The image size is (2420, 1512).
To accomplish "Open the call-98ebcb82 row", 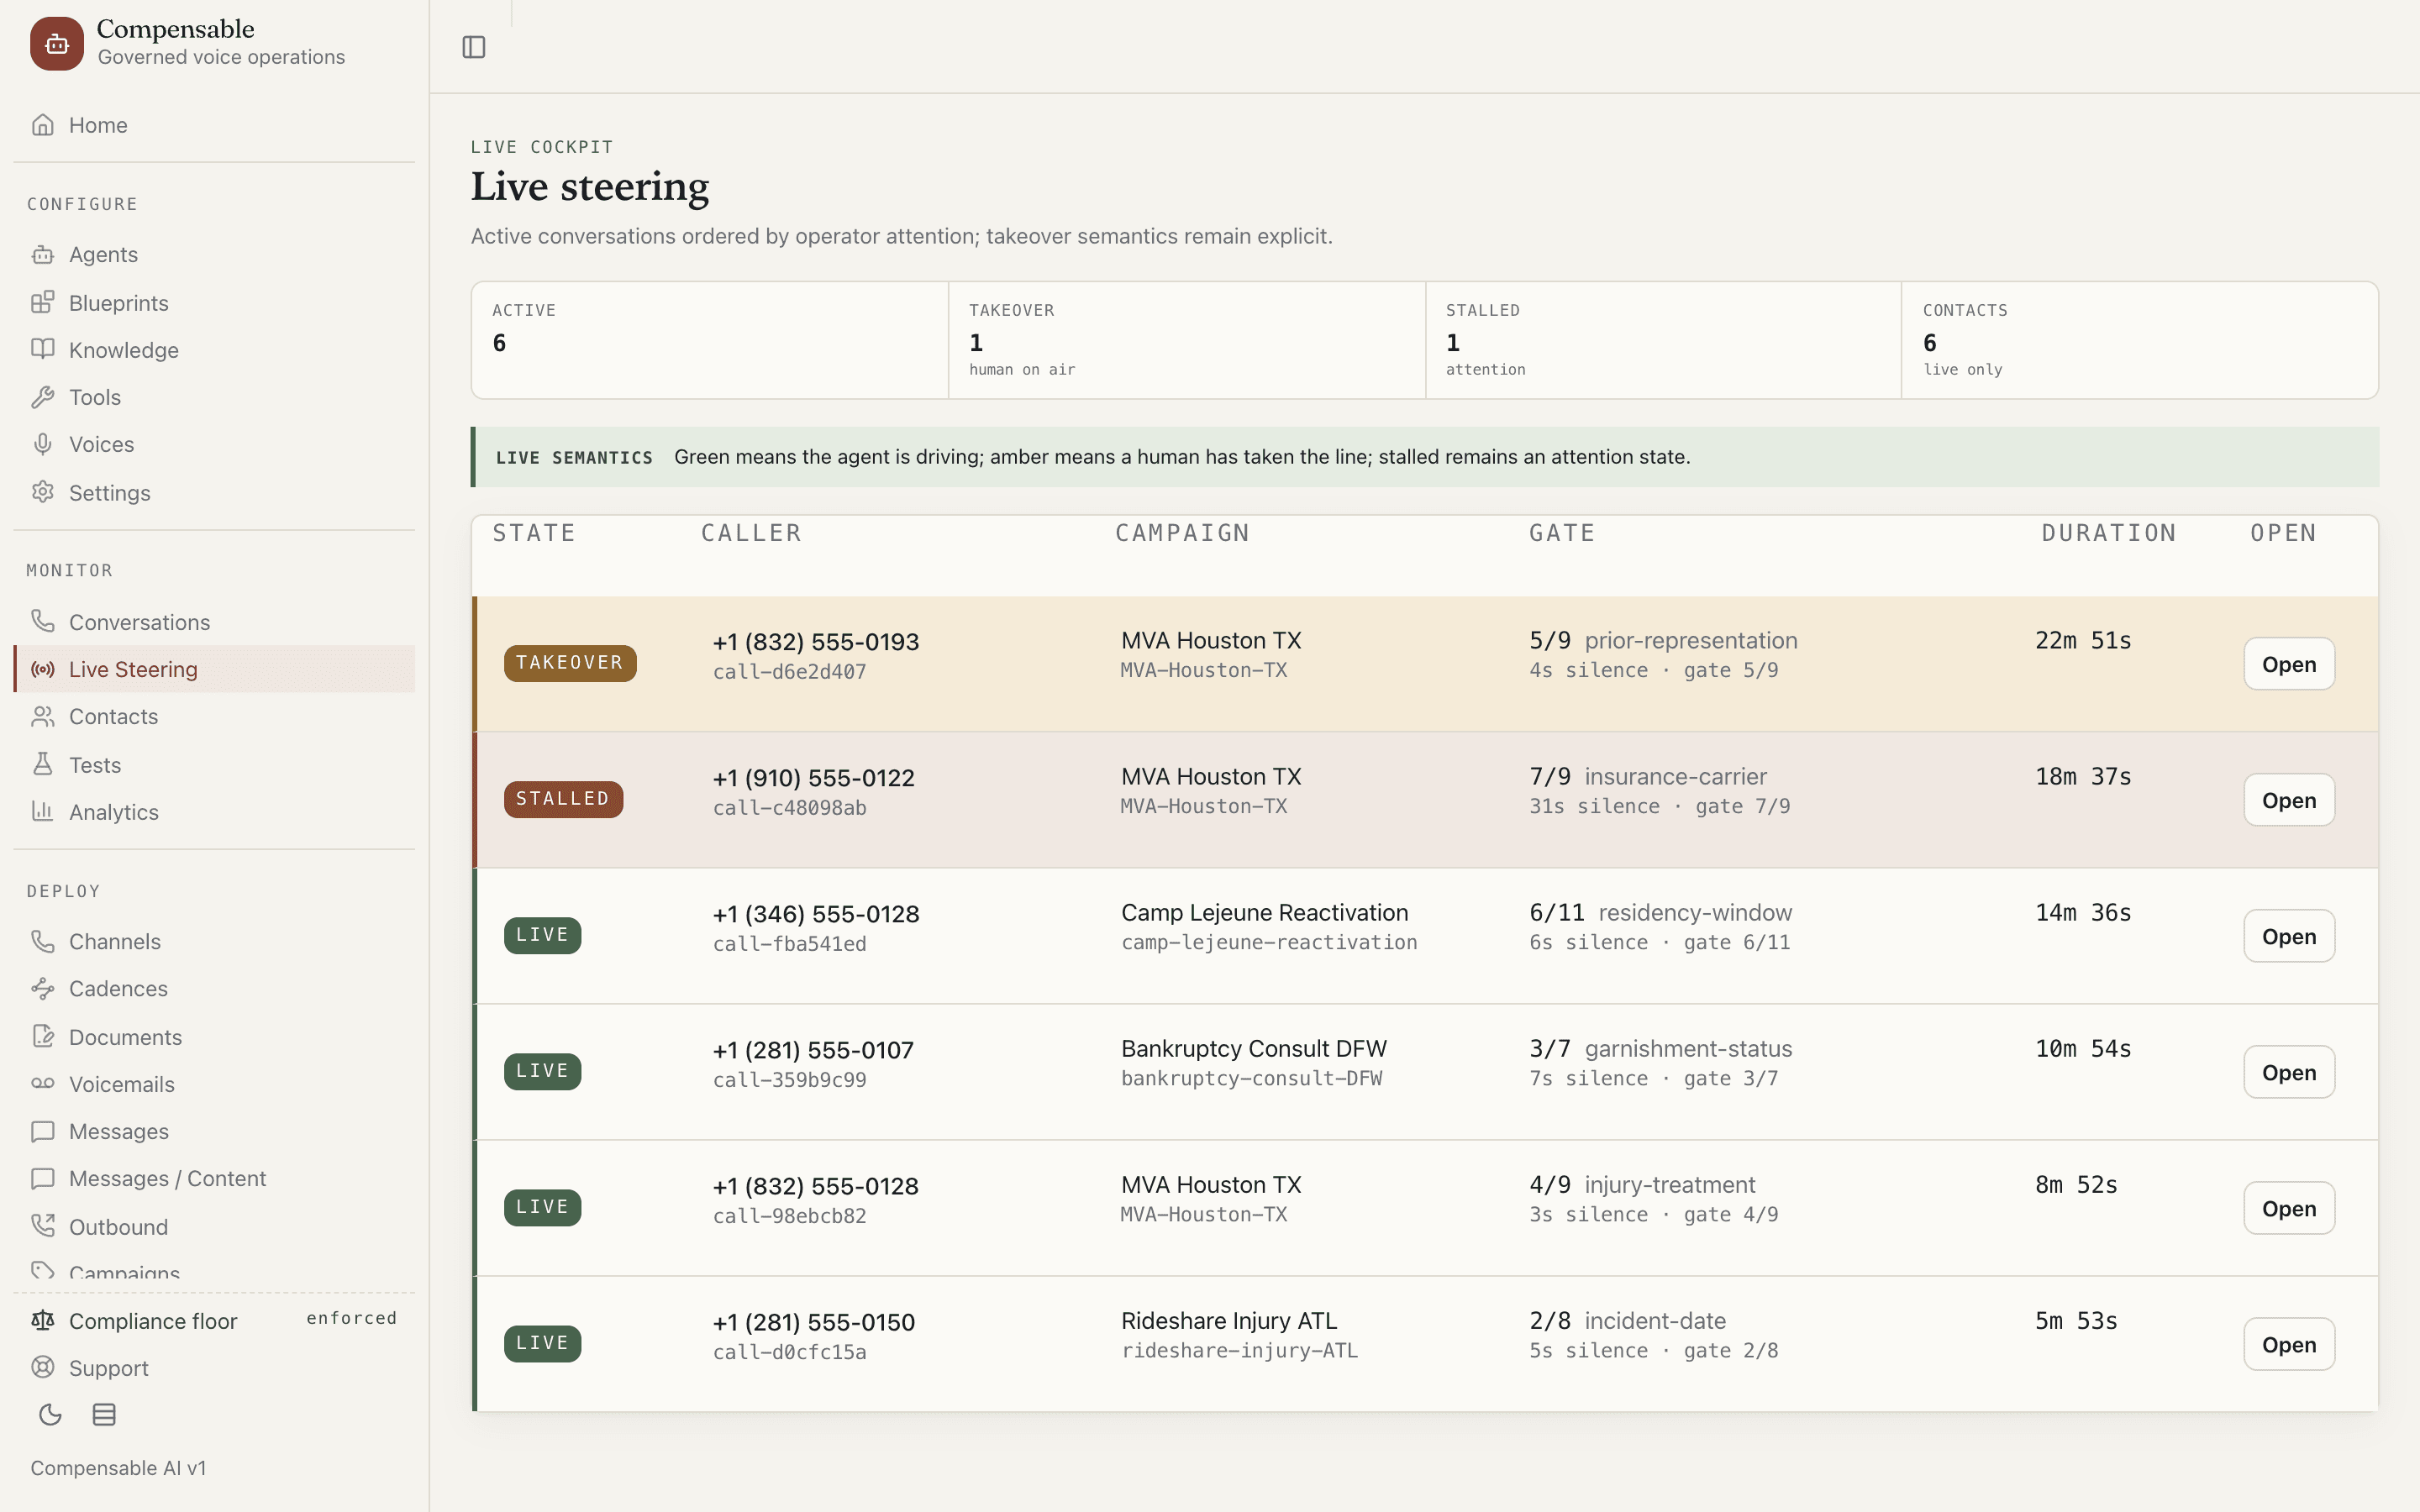I will pos(2289,1208).
